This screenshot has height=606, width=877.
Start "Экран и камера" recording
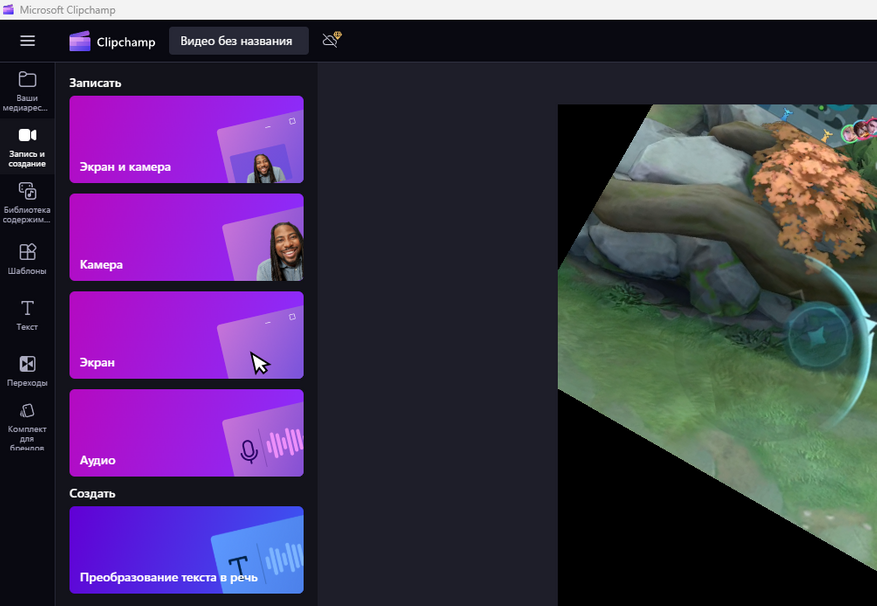coord(186,139)
